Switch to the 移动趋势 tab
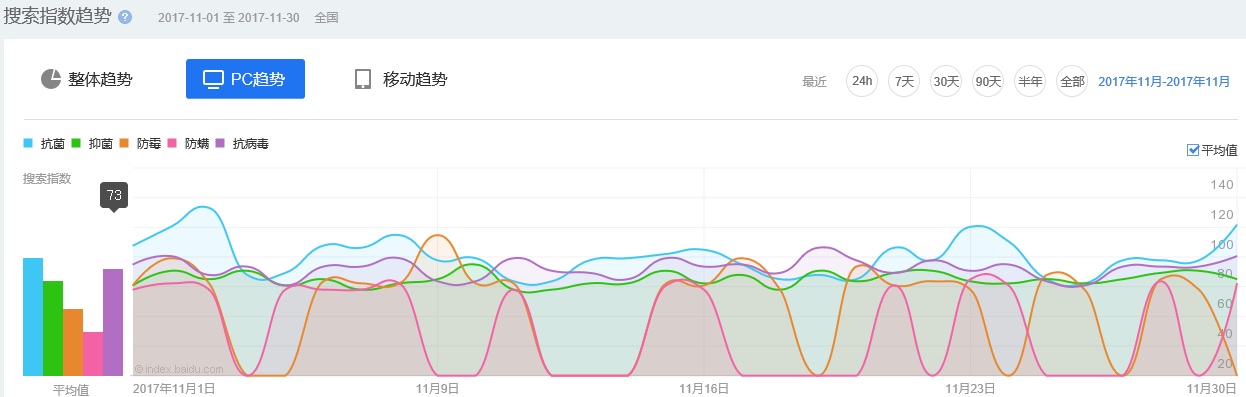1246x397 pixels. pyautogui.click(x=400, y=79)
